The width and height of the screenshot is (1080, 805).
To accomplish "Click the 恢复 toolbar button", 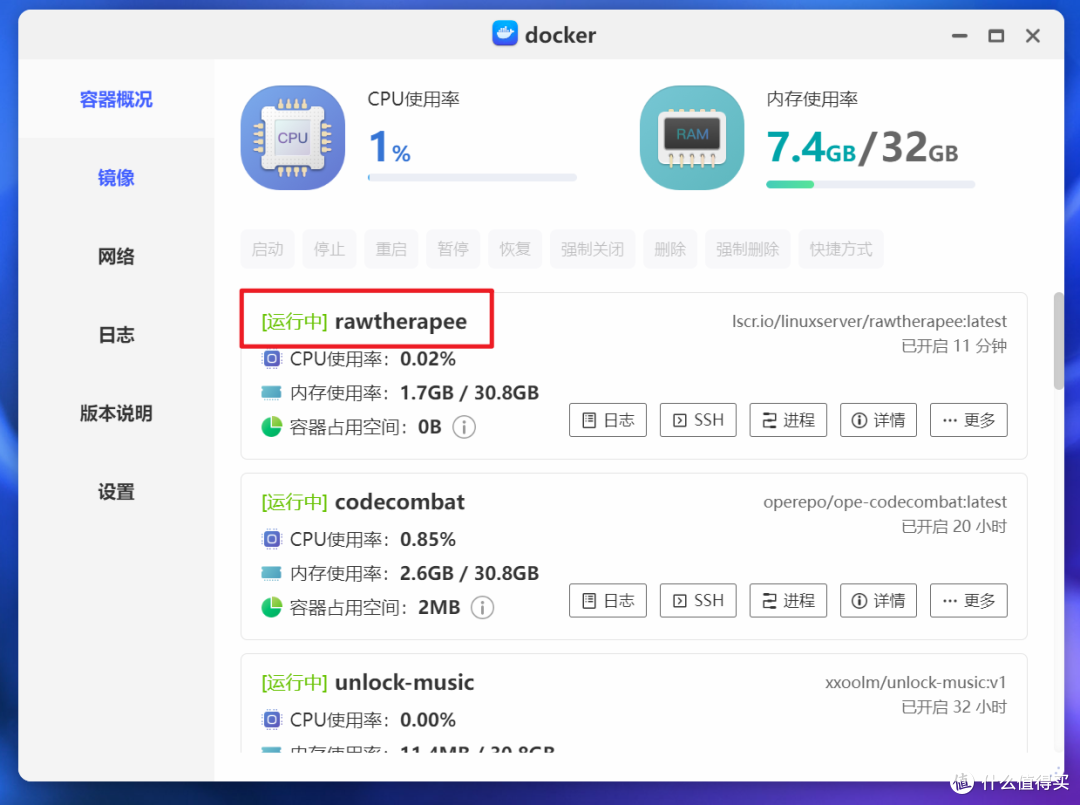I will pos(515,249).
